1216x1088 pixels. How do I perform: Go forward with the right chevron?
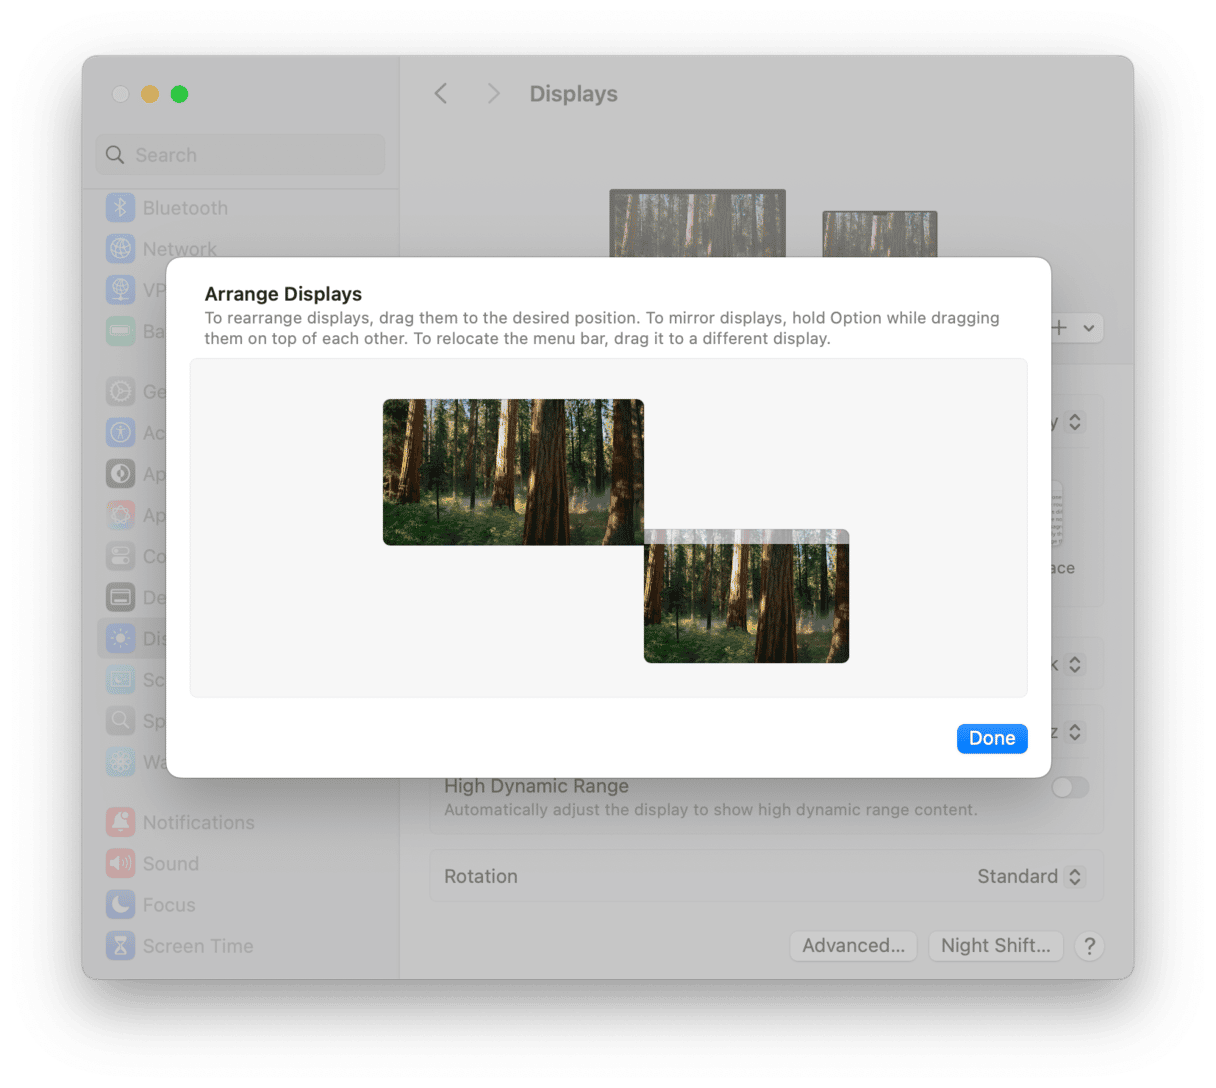[493, 94]
